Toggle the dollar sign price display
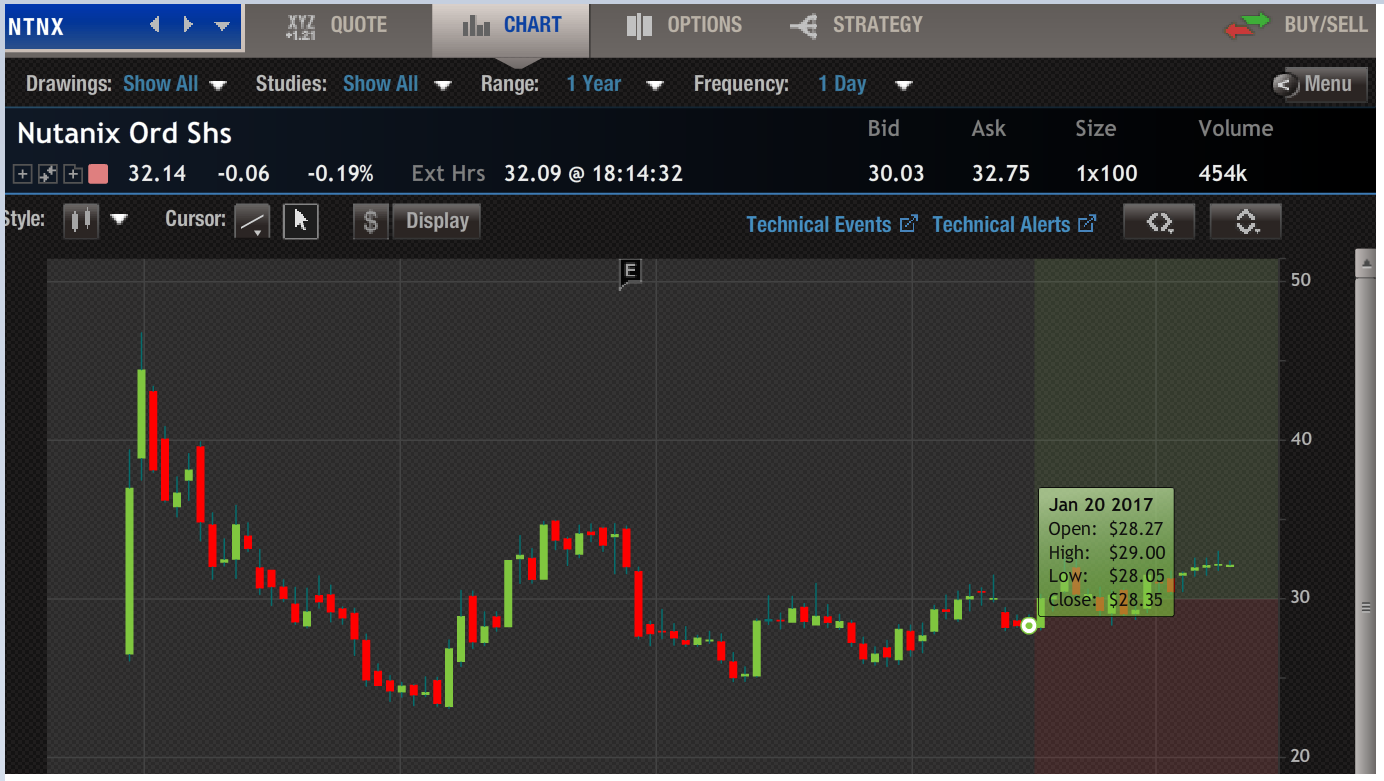The height and width of the screenshot is (781, 1384). (x=370, y=221)
